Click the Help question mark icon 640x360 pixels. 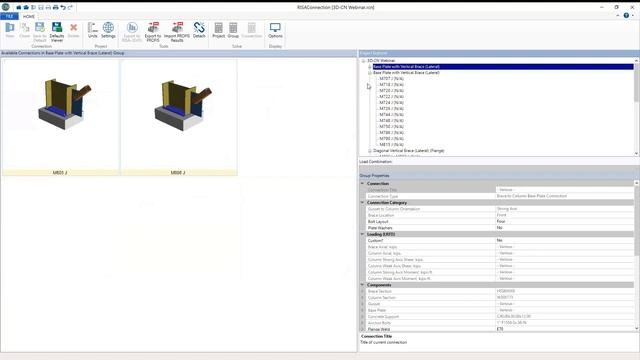coord(626,16)
